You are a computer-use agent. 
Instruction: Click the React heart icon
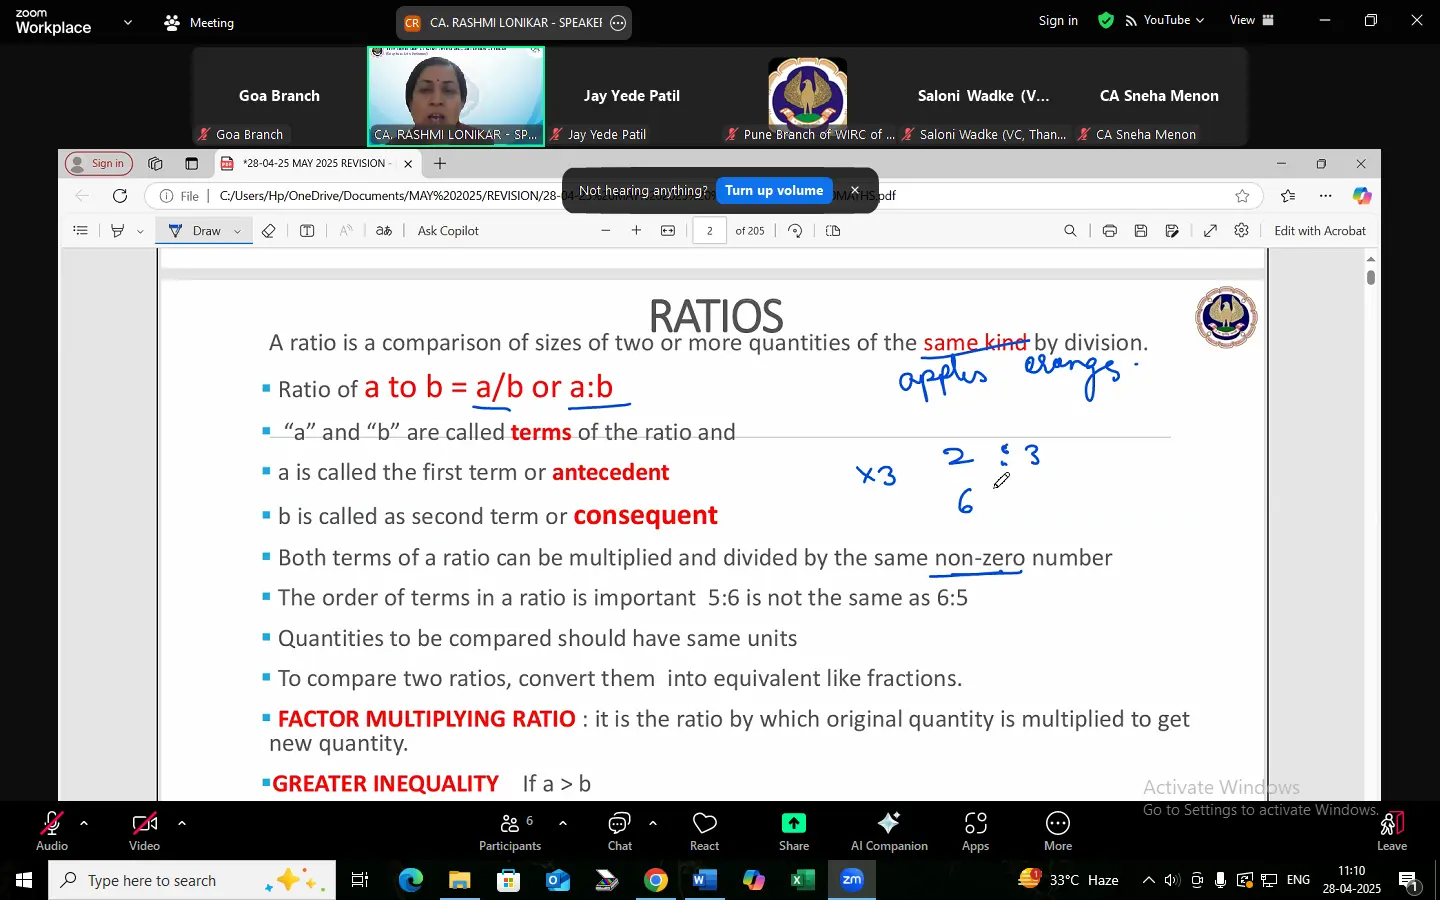tap(705, 831)
